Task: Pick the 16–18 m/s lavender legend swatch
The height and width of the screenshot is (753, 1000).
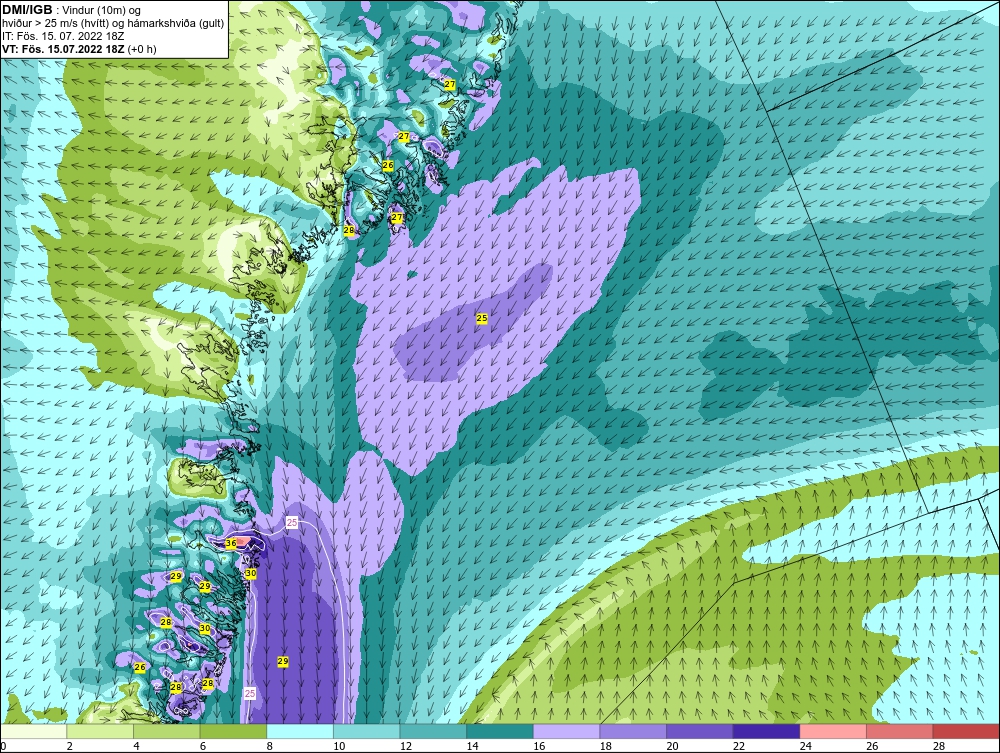Action: coord(566,731)
